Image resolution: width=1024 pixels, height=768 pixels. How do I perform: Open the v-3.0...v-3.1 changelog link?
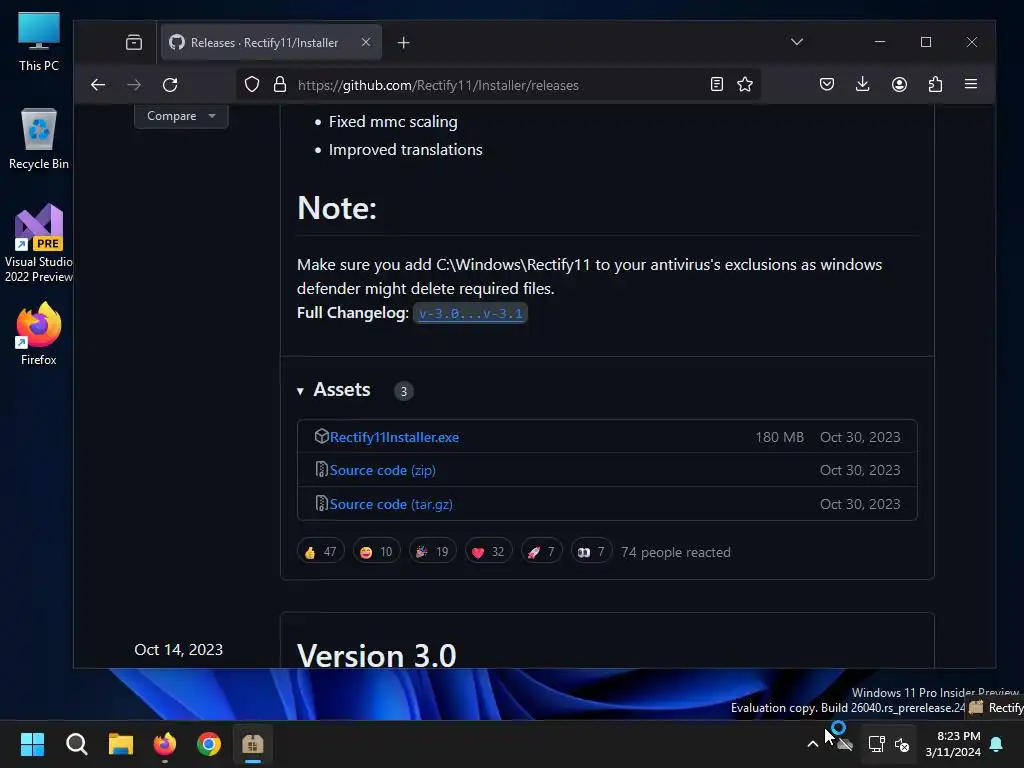click(x=470, y=313)
